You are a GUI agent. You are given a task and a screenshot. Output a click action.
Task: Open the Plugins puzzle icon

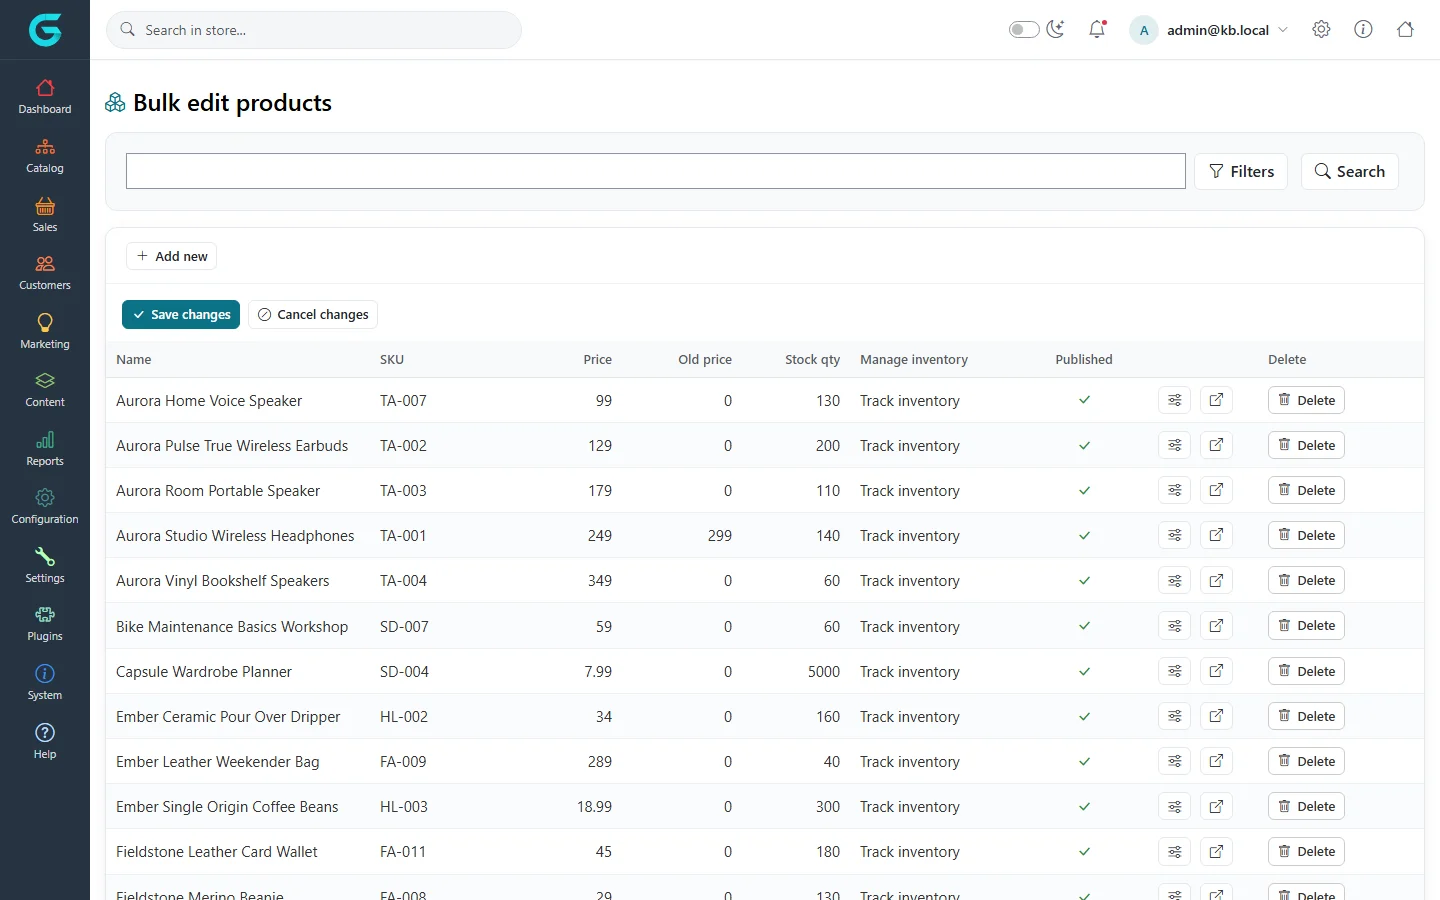point(45,615)
